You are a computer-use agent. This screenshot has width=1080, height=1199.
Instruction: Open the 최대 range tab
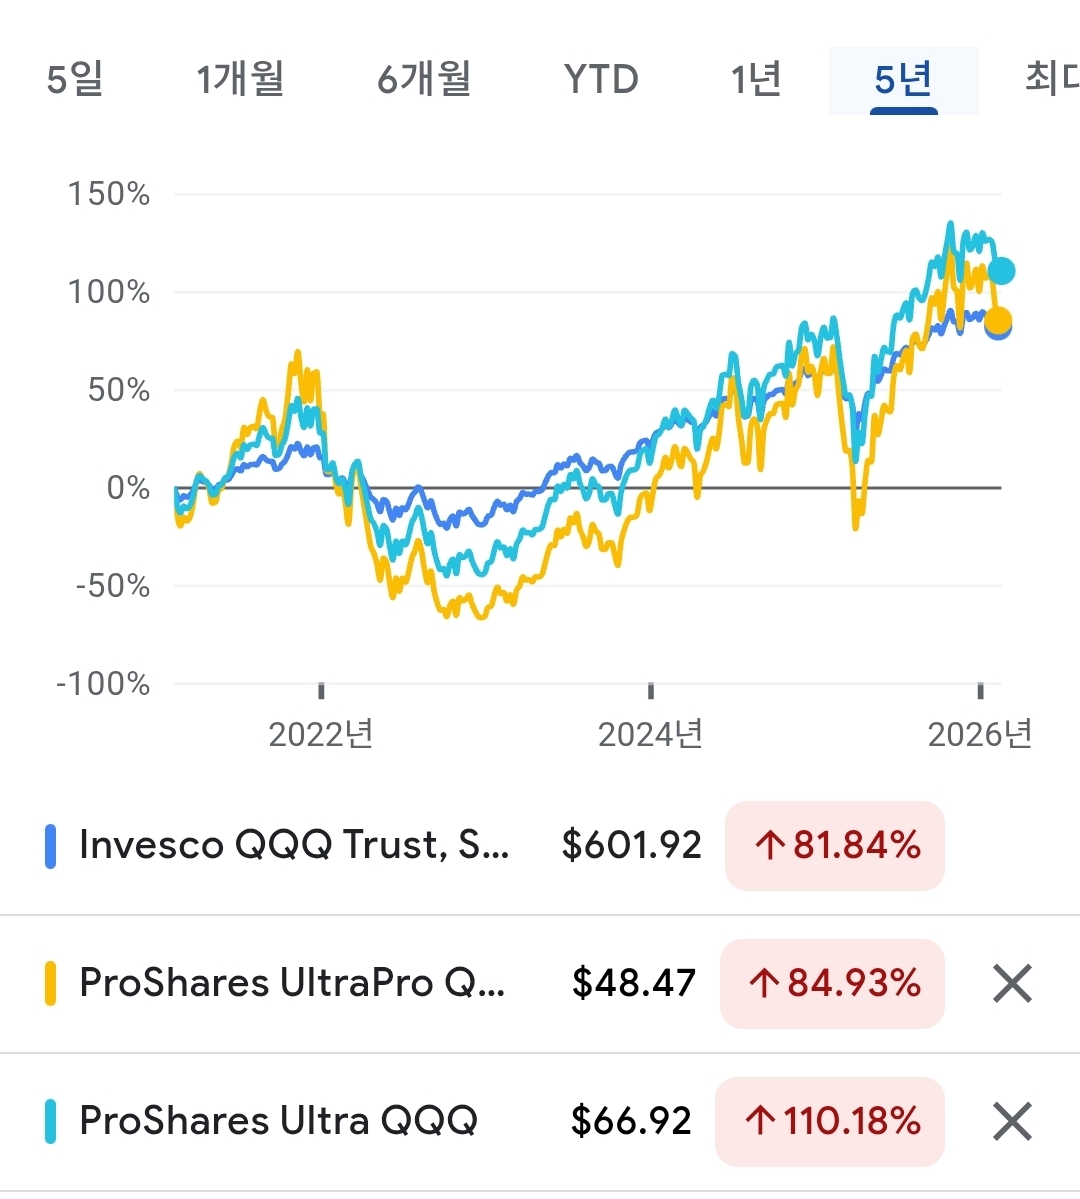[1051, 79]
